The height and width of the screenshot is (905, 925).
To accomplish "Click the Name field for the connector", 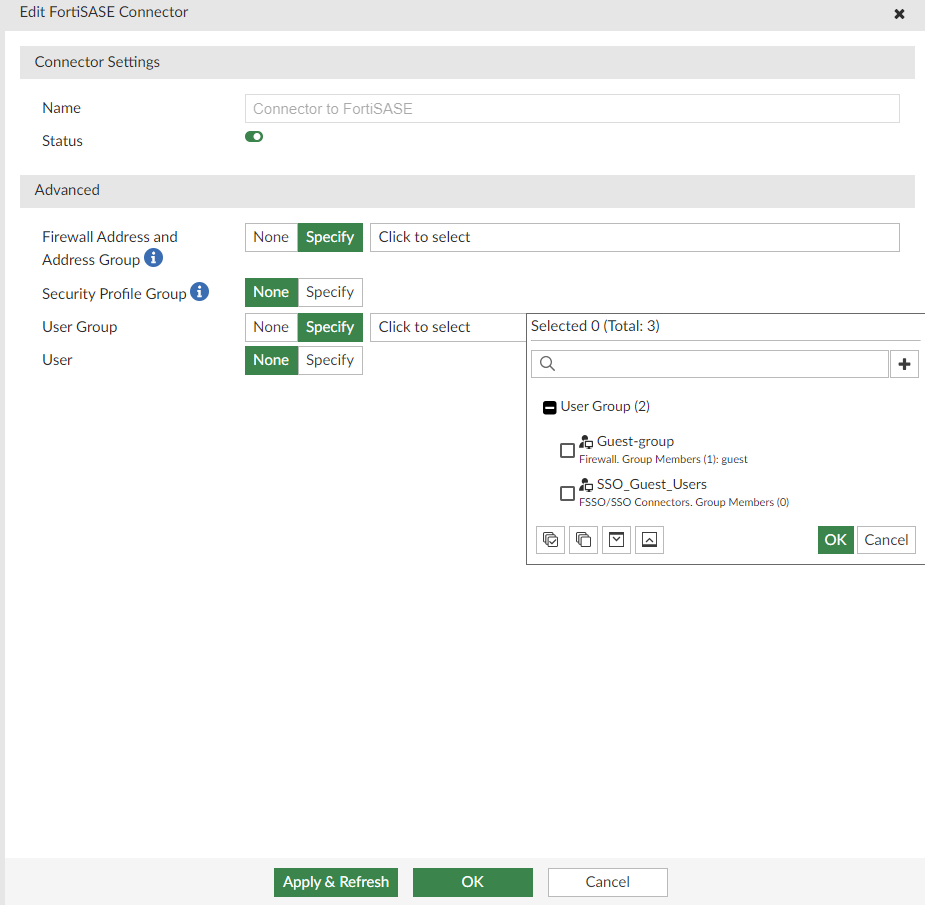I will click(572, 108).
